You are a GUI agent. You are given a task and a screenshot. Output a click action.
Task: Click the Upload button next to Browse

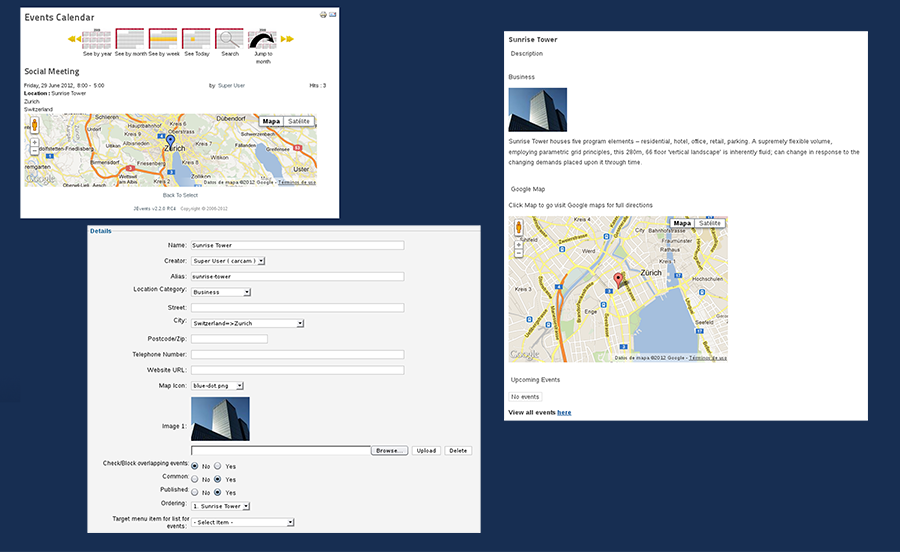click(x=426, y=451)
